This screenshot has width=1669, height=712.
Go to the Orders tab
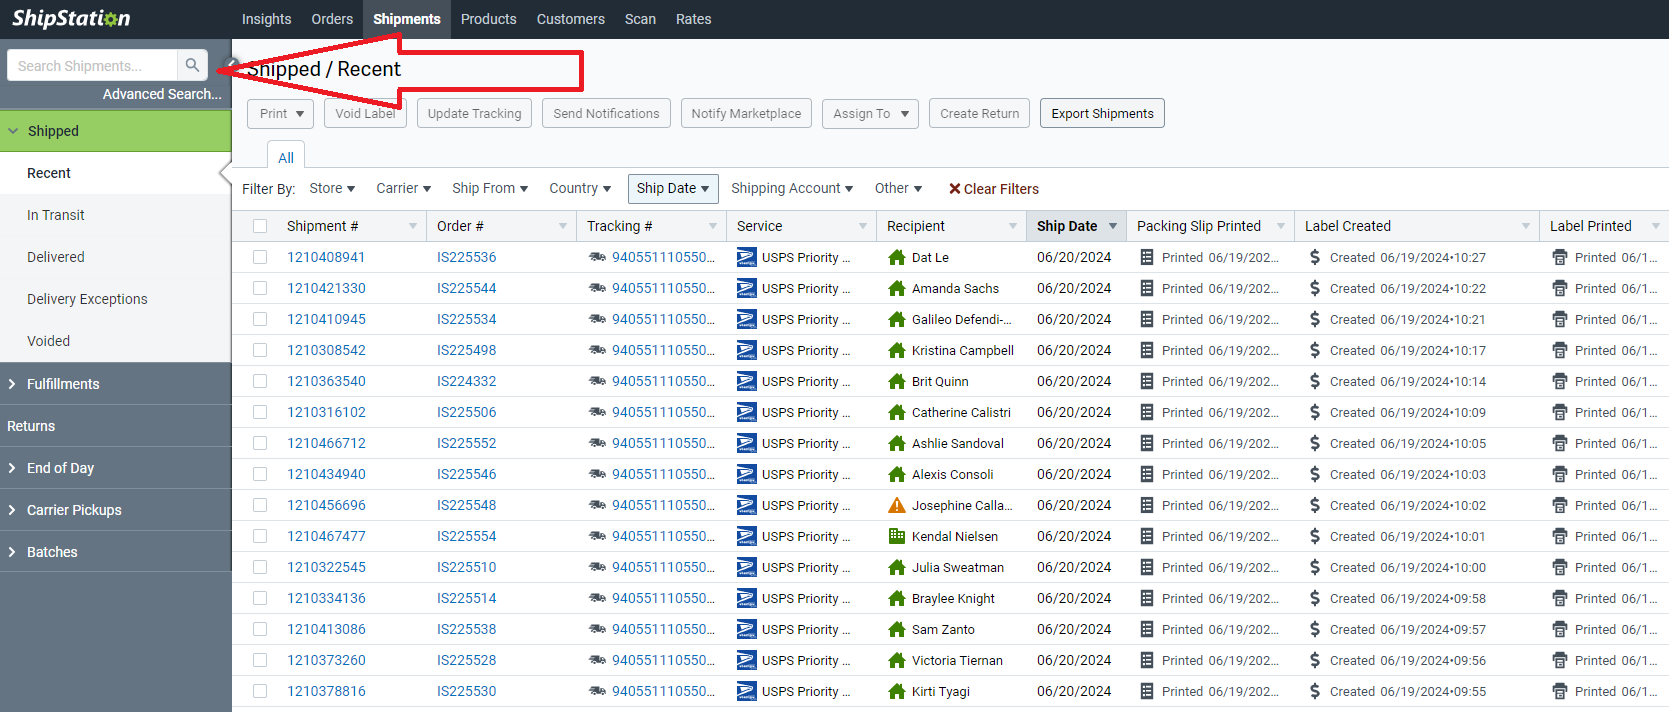(332, 19)
